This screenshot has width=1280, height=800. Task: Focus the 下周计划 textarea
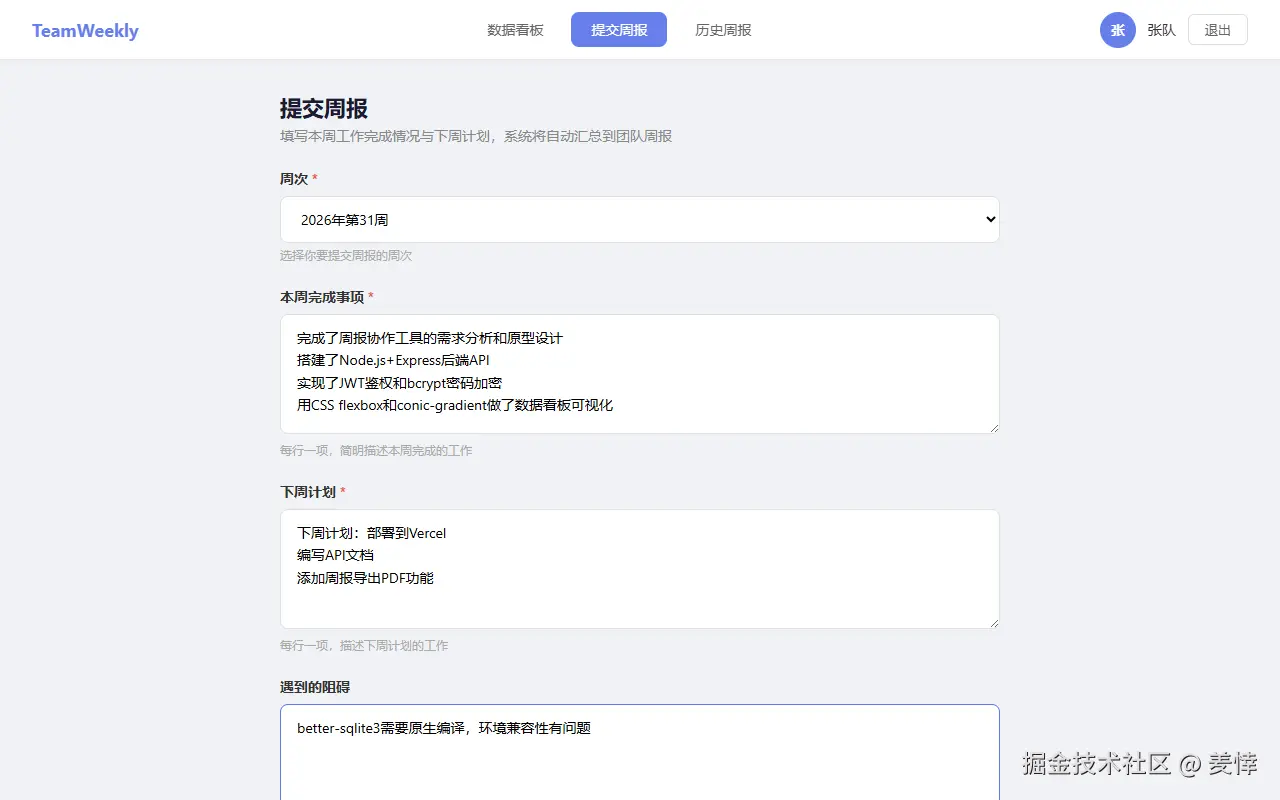640,569
